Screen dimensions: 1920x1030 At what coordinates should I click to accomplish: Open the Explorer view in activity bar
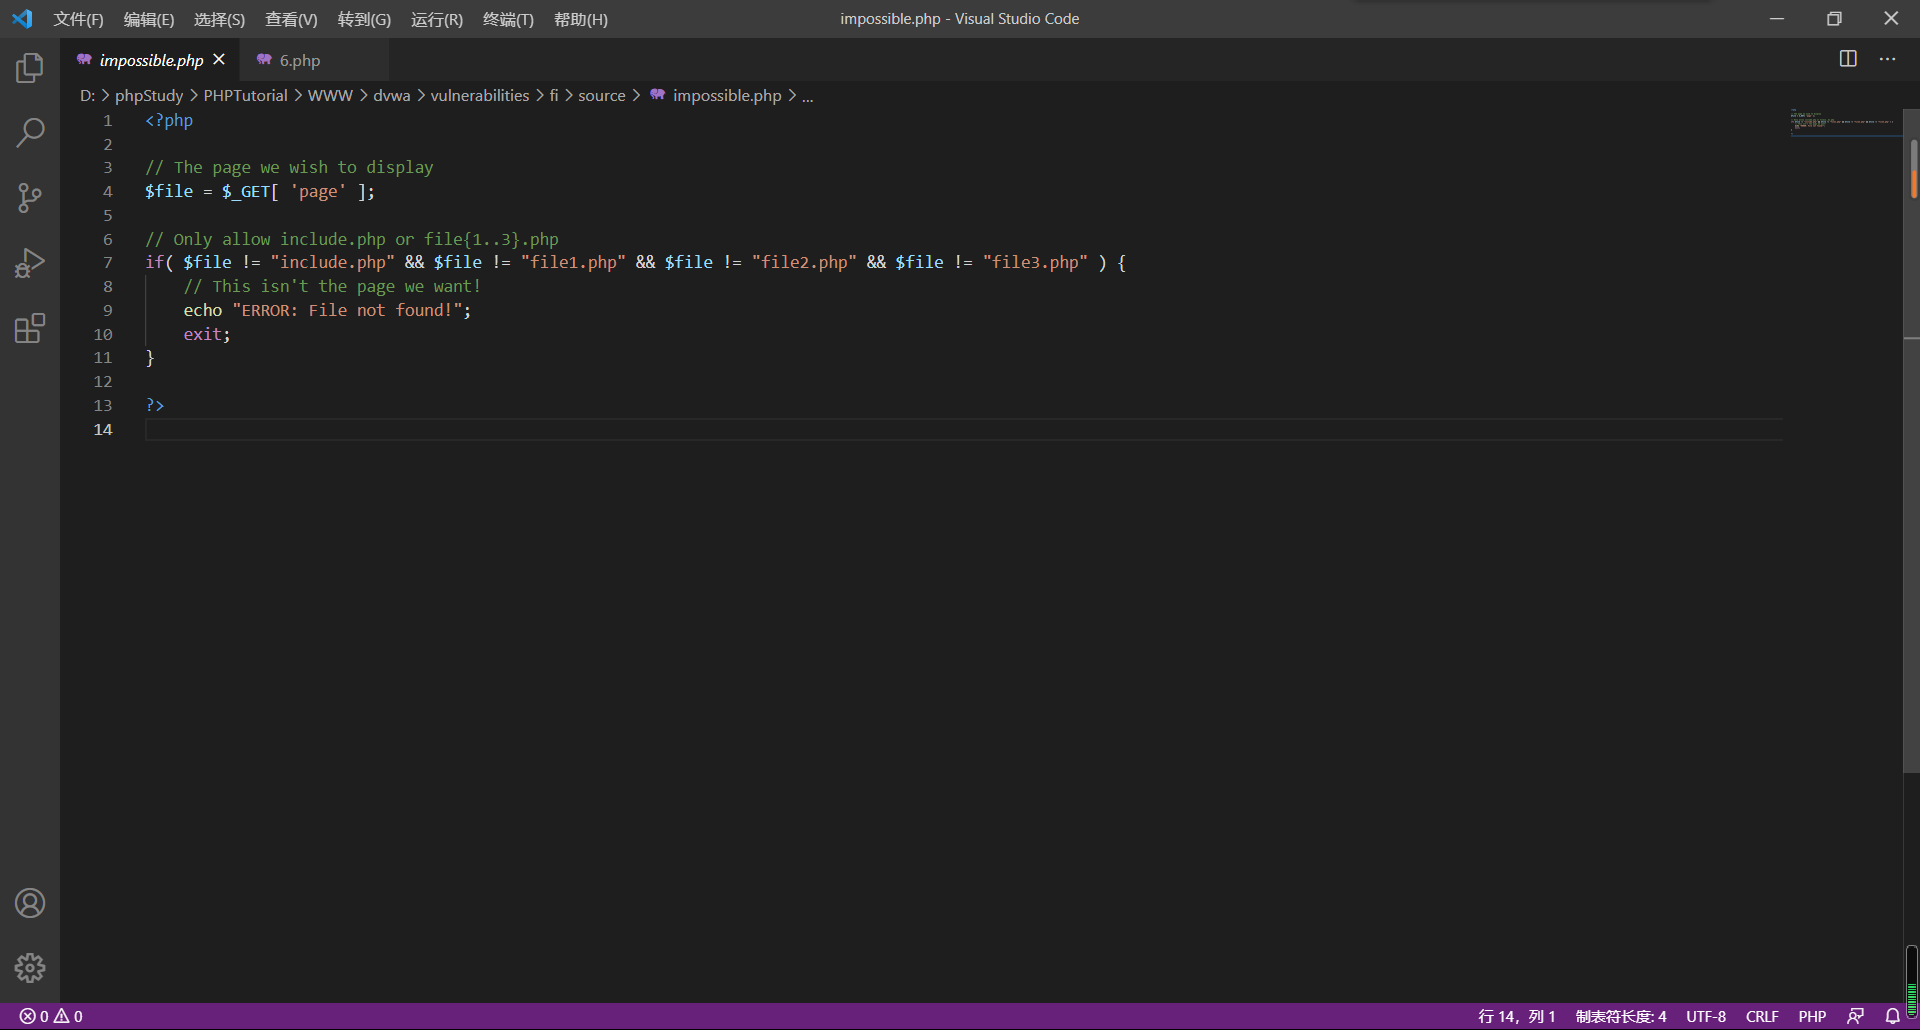[30, 68]
